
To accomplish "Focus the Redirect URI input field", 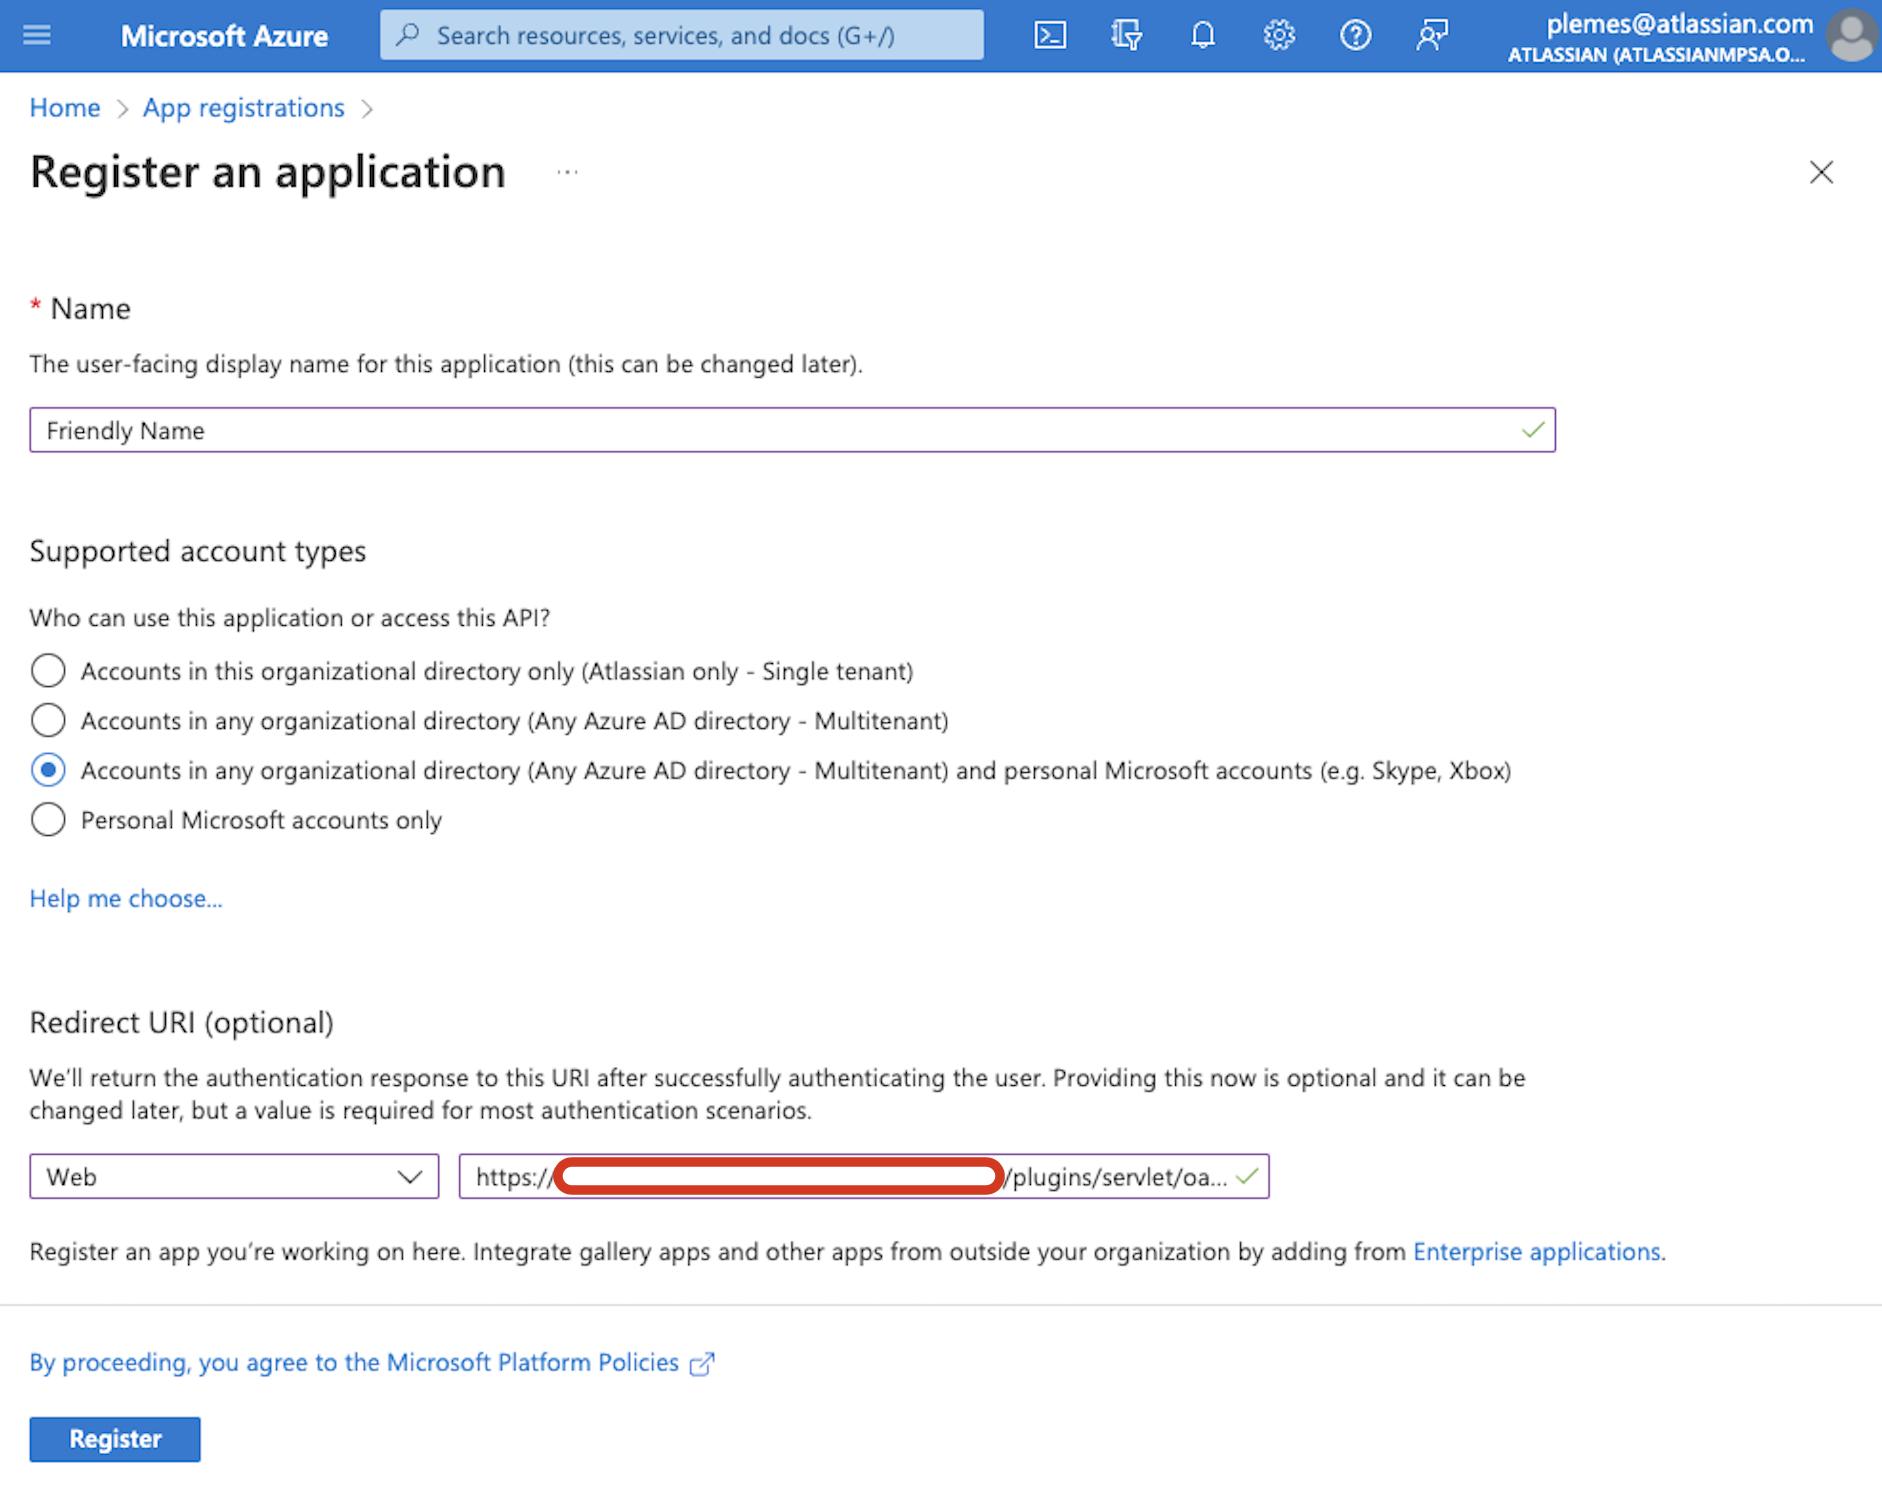I will [x=864, y=1177].
